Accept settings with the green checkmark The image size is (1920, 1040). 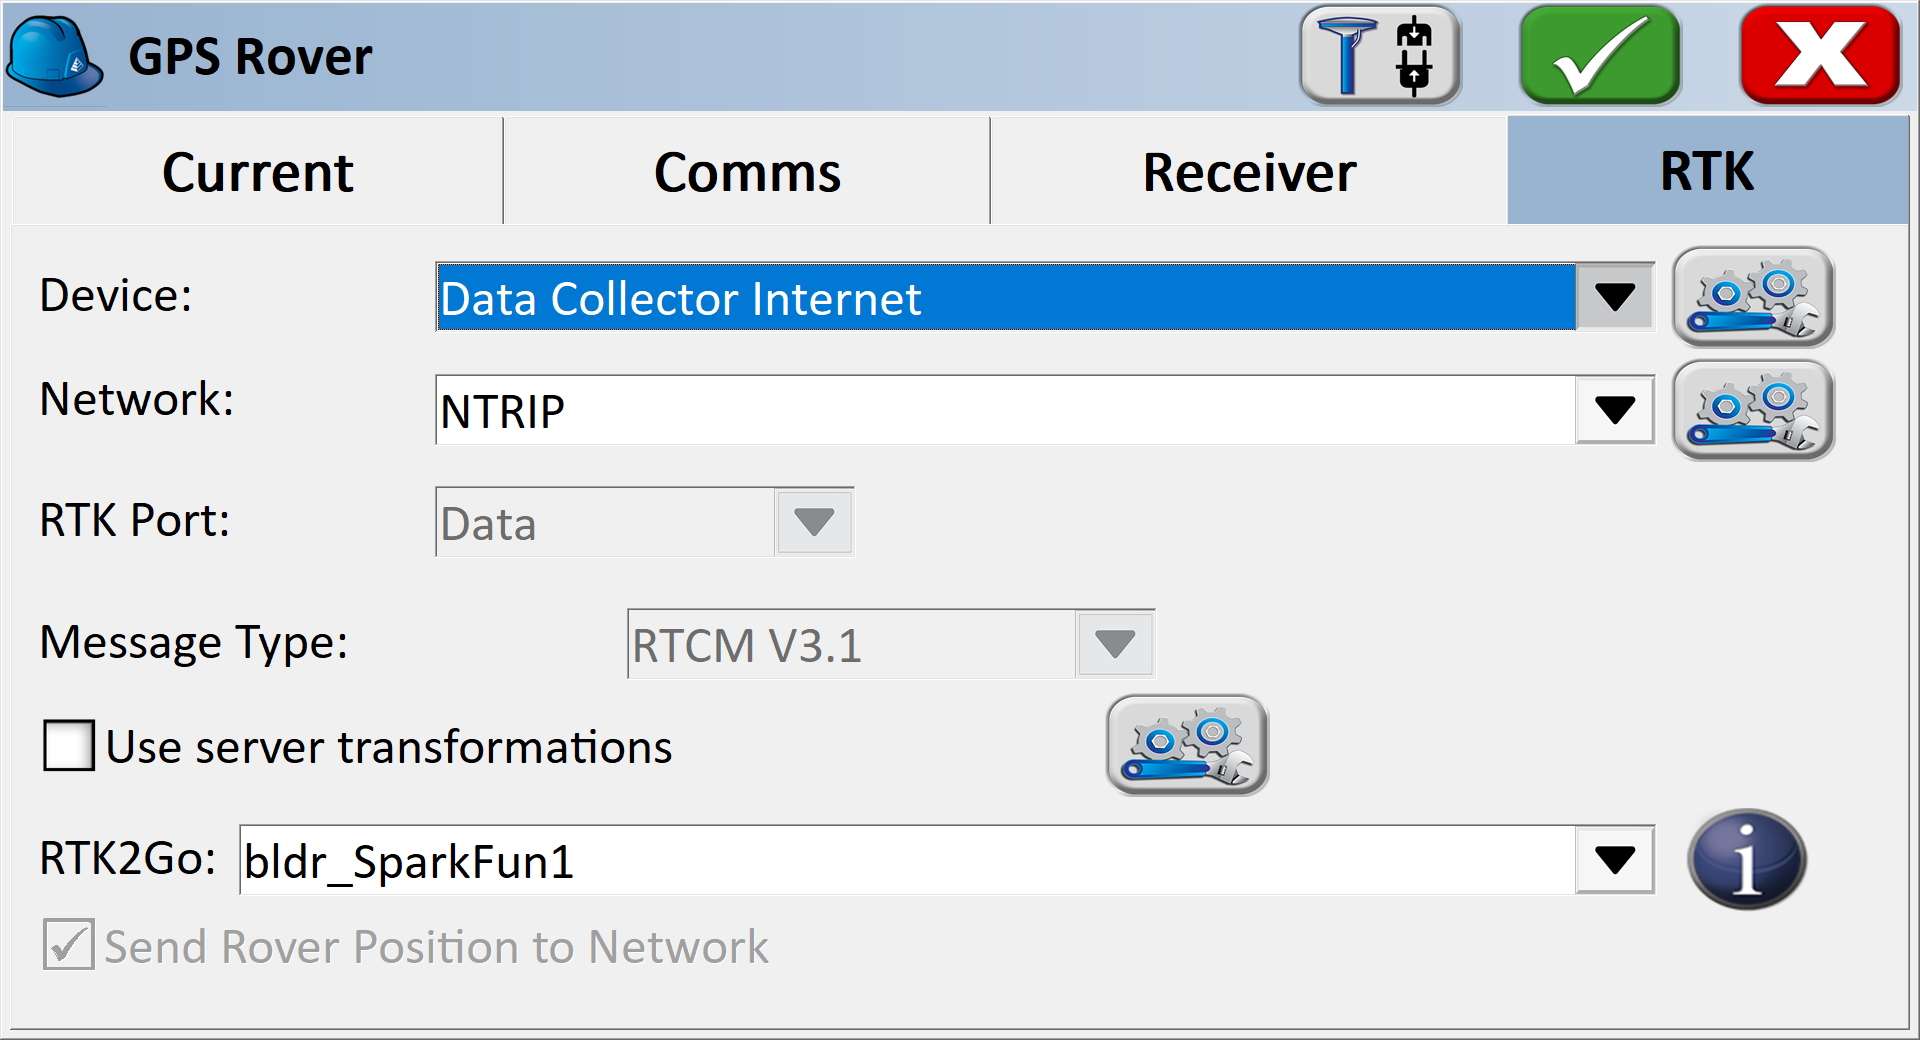[x=1598, y=55]
